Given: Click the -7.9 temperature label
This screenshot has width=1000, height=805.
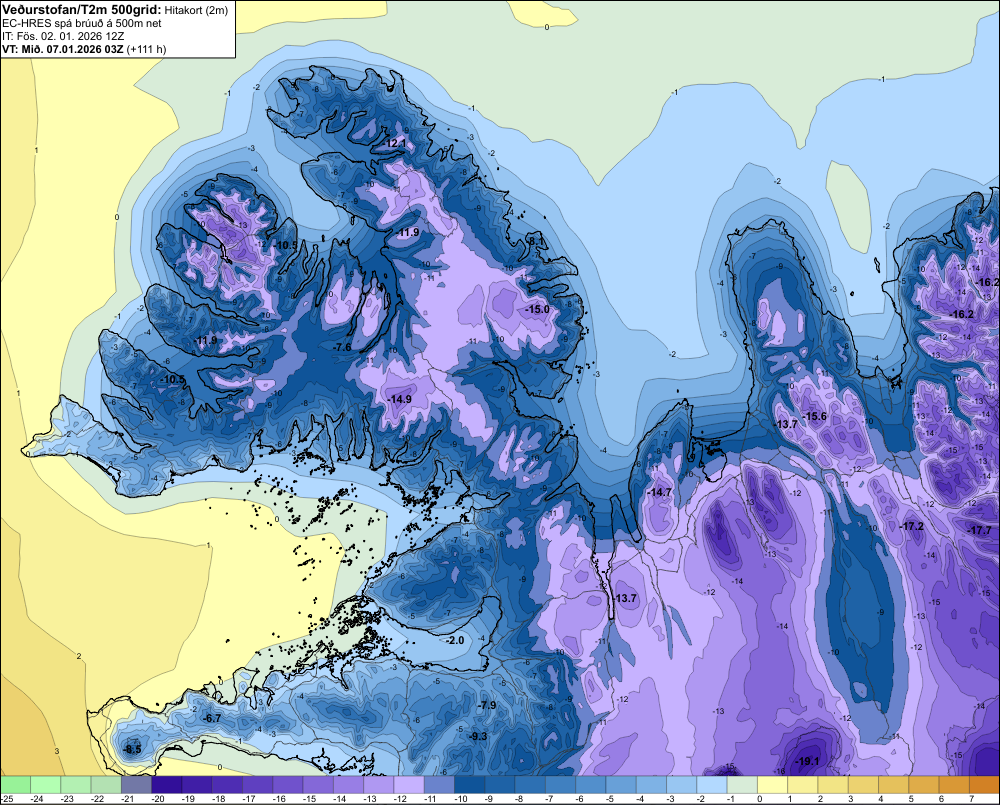Looking at the screenshot, I should coord(487,705).
